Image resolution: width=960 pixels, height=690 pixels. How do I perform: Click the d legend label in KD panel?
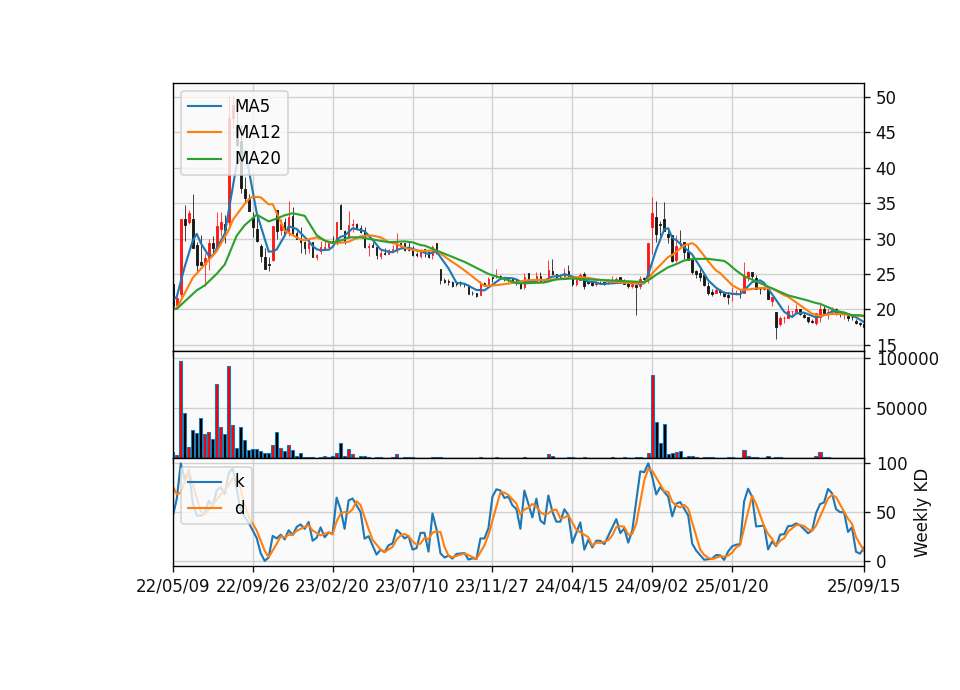[x=240, y=508]
